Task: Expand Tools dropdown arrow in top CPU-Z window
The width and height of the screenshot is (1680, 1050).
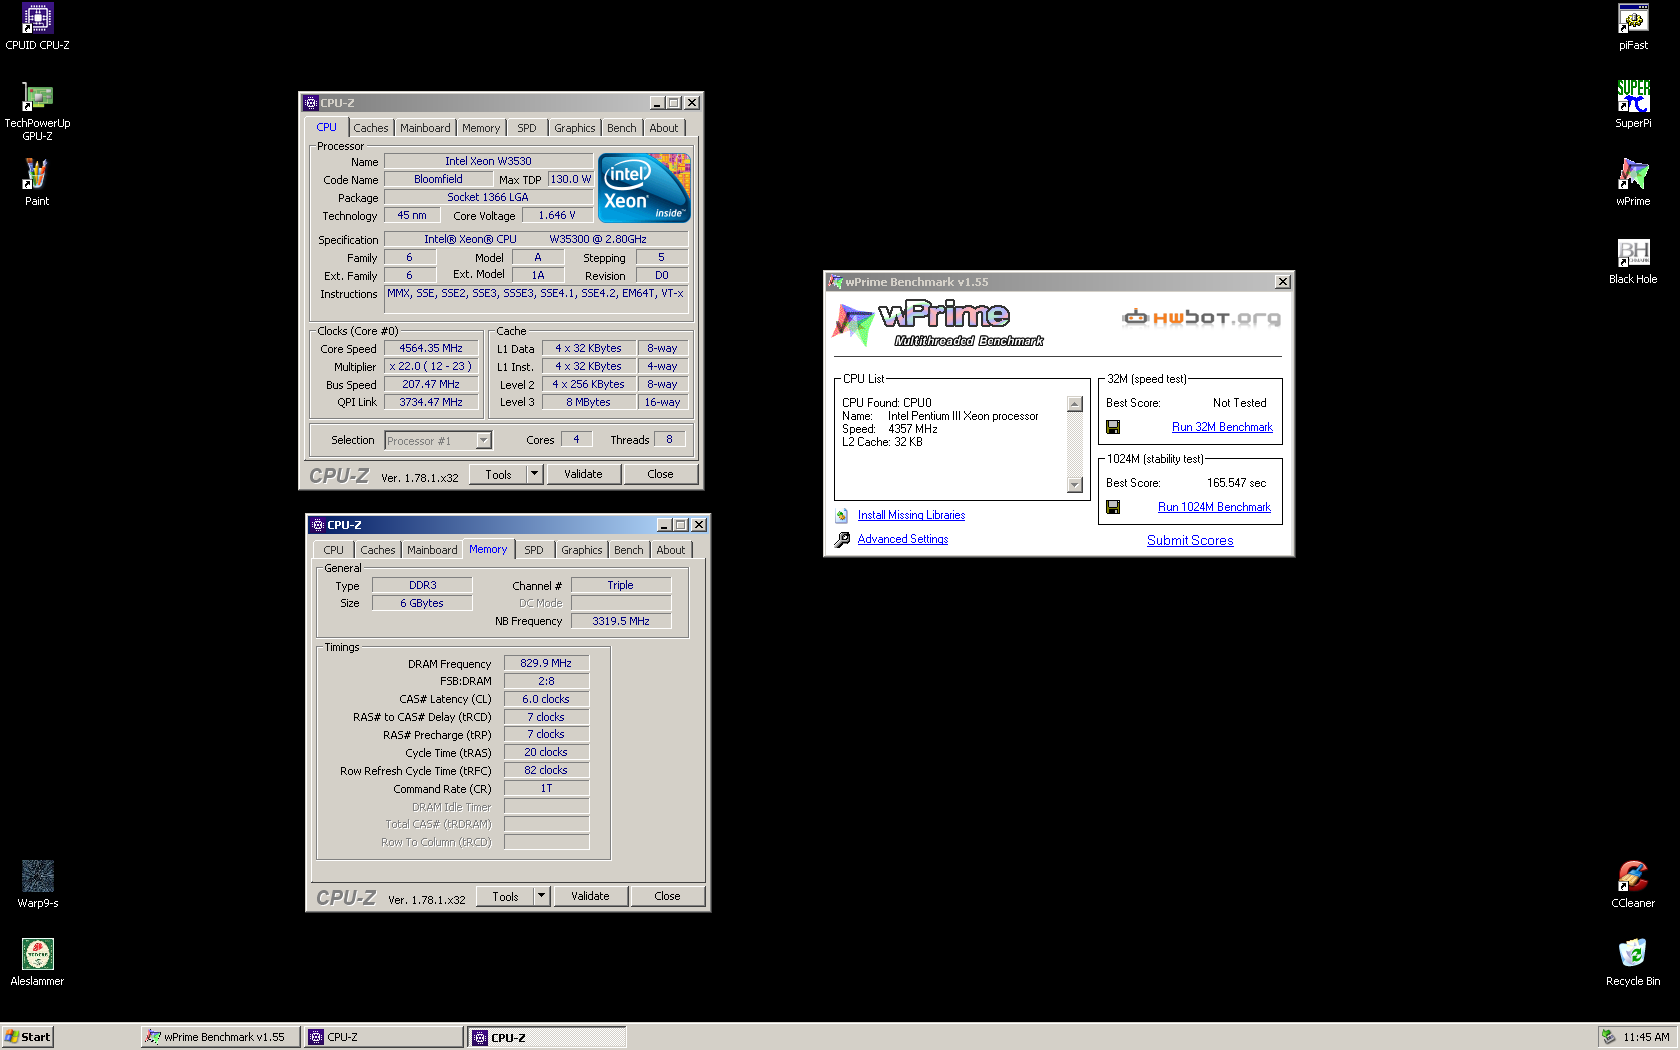Action: (x=534, y=474)
